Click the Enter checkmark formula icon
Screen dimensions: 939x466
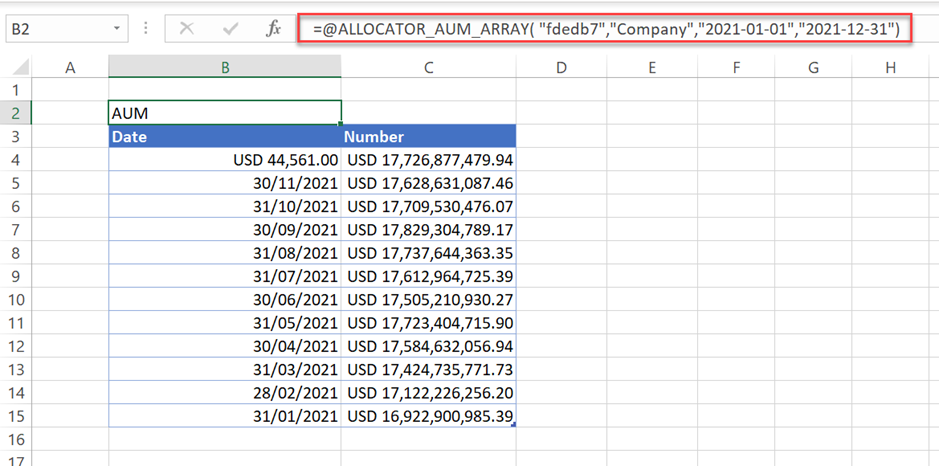[229, 29]
